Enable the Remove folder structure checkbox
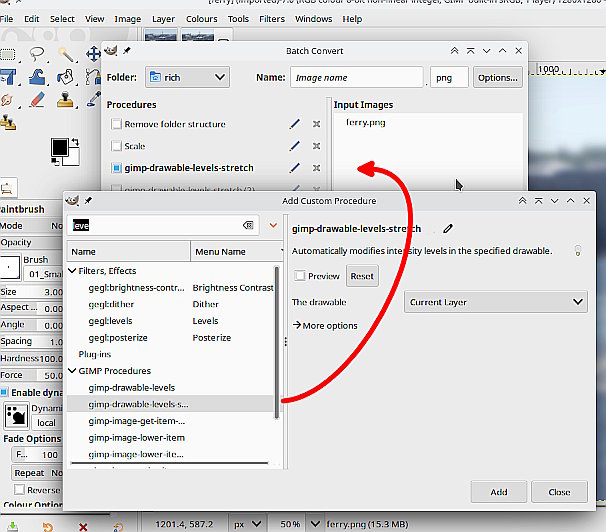The height and width of the screenshot is (532, 606). point(116,124)
